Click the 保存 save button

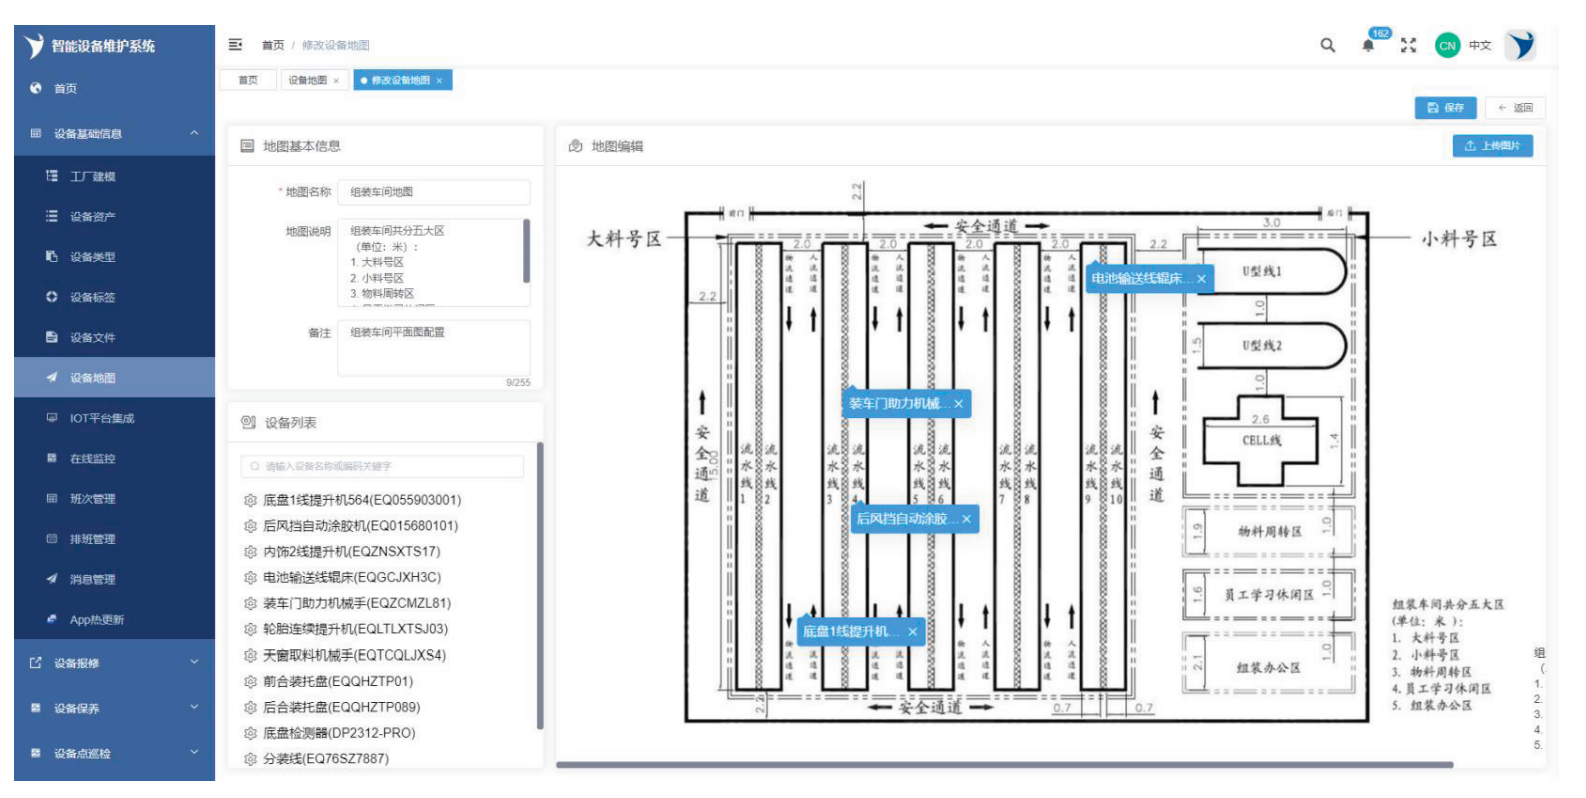pyautogui.click(x=1445, y=108)
